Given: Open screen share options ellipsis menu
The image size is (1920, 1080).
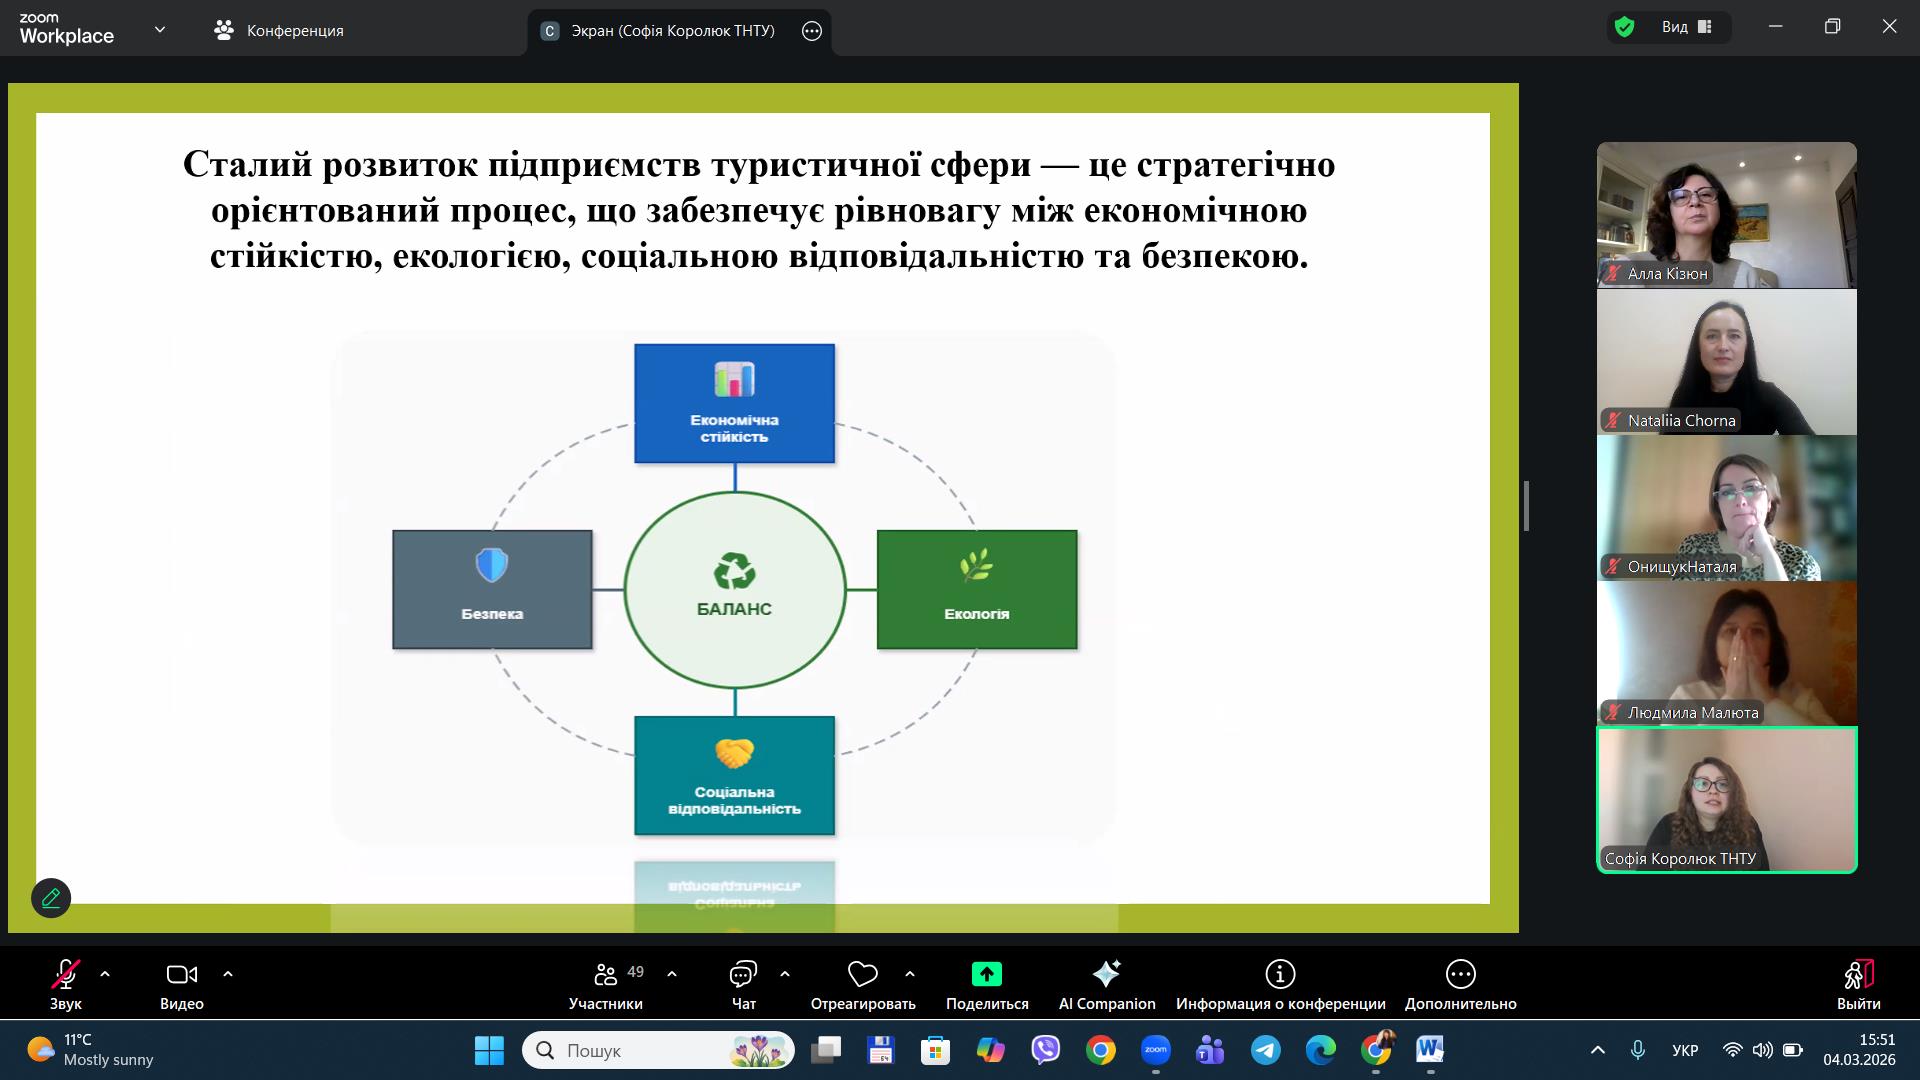Looking at the screenshot, I should point(812,31).
